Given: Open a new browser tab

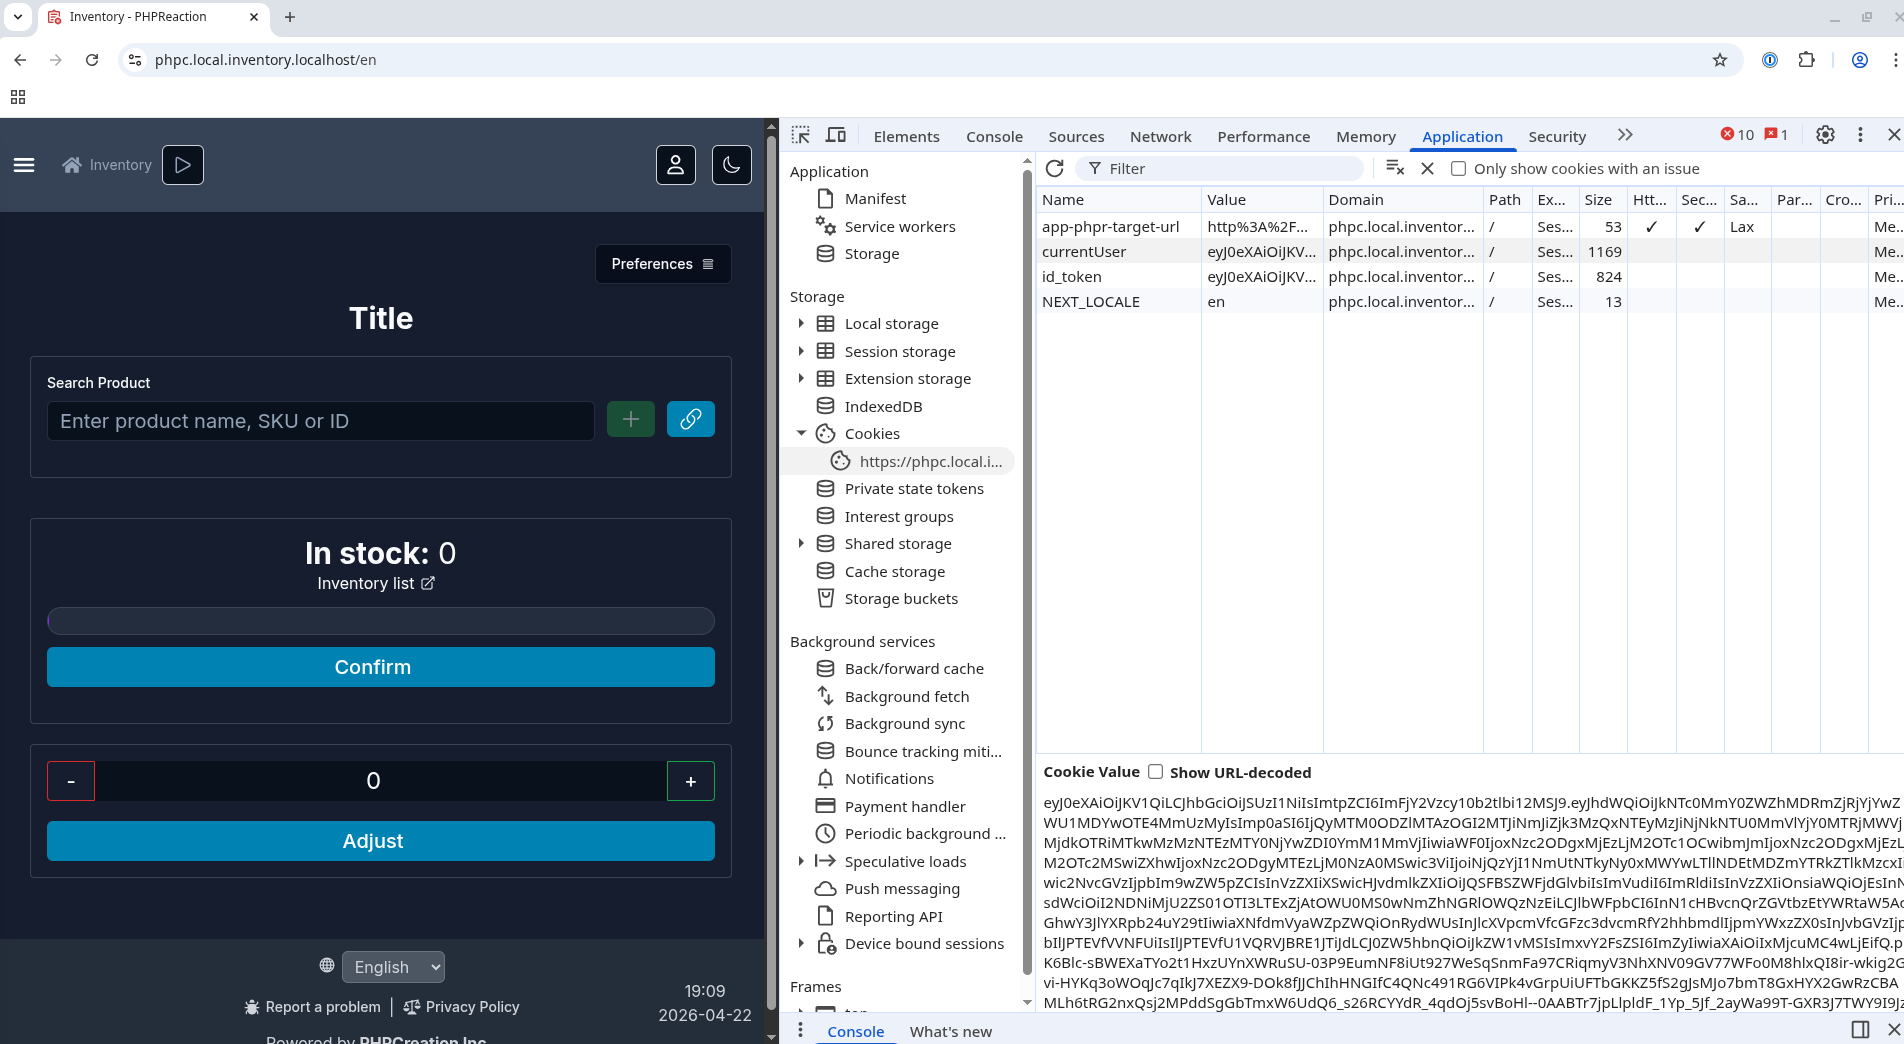Looking at the screenshot, I should pyautogui.click(x=290, y=17).
